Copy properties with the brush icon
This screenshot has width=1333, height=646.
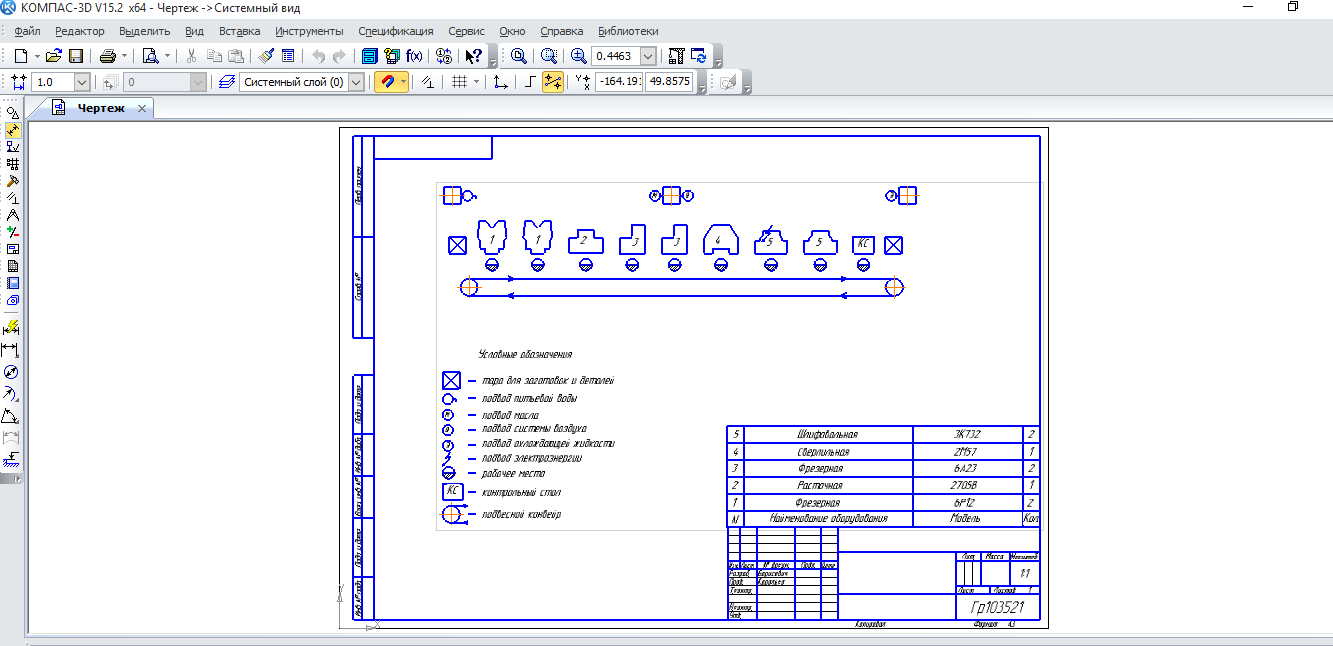coord(266,56)
